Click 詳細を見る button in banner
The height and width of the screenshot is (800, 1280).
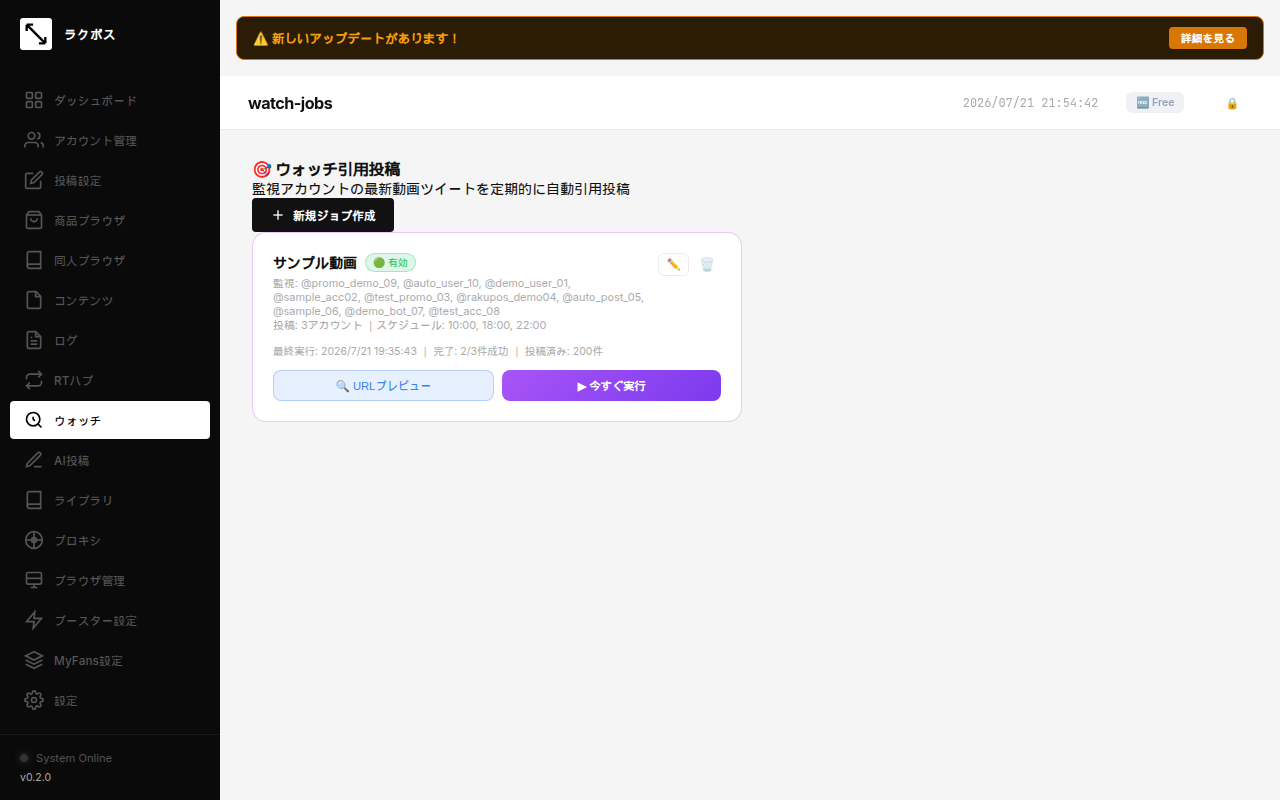click(1208, 38)
